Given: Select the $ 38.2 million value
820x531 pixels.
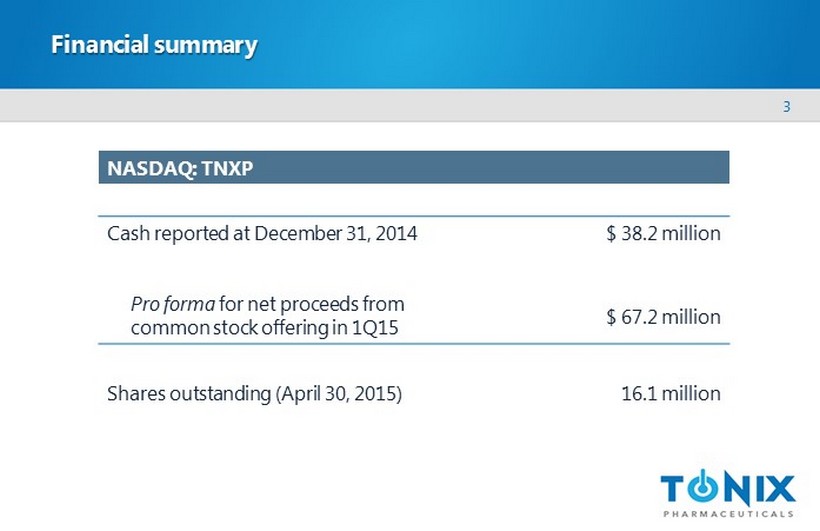Looking at the screenshot, I should tap(663, 234).
